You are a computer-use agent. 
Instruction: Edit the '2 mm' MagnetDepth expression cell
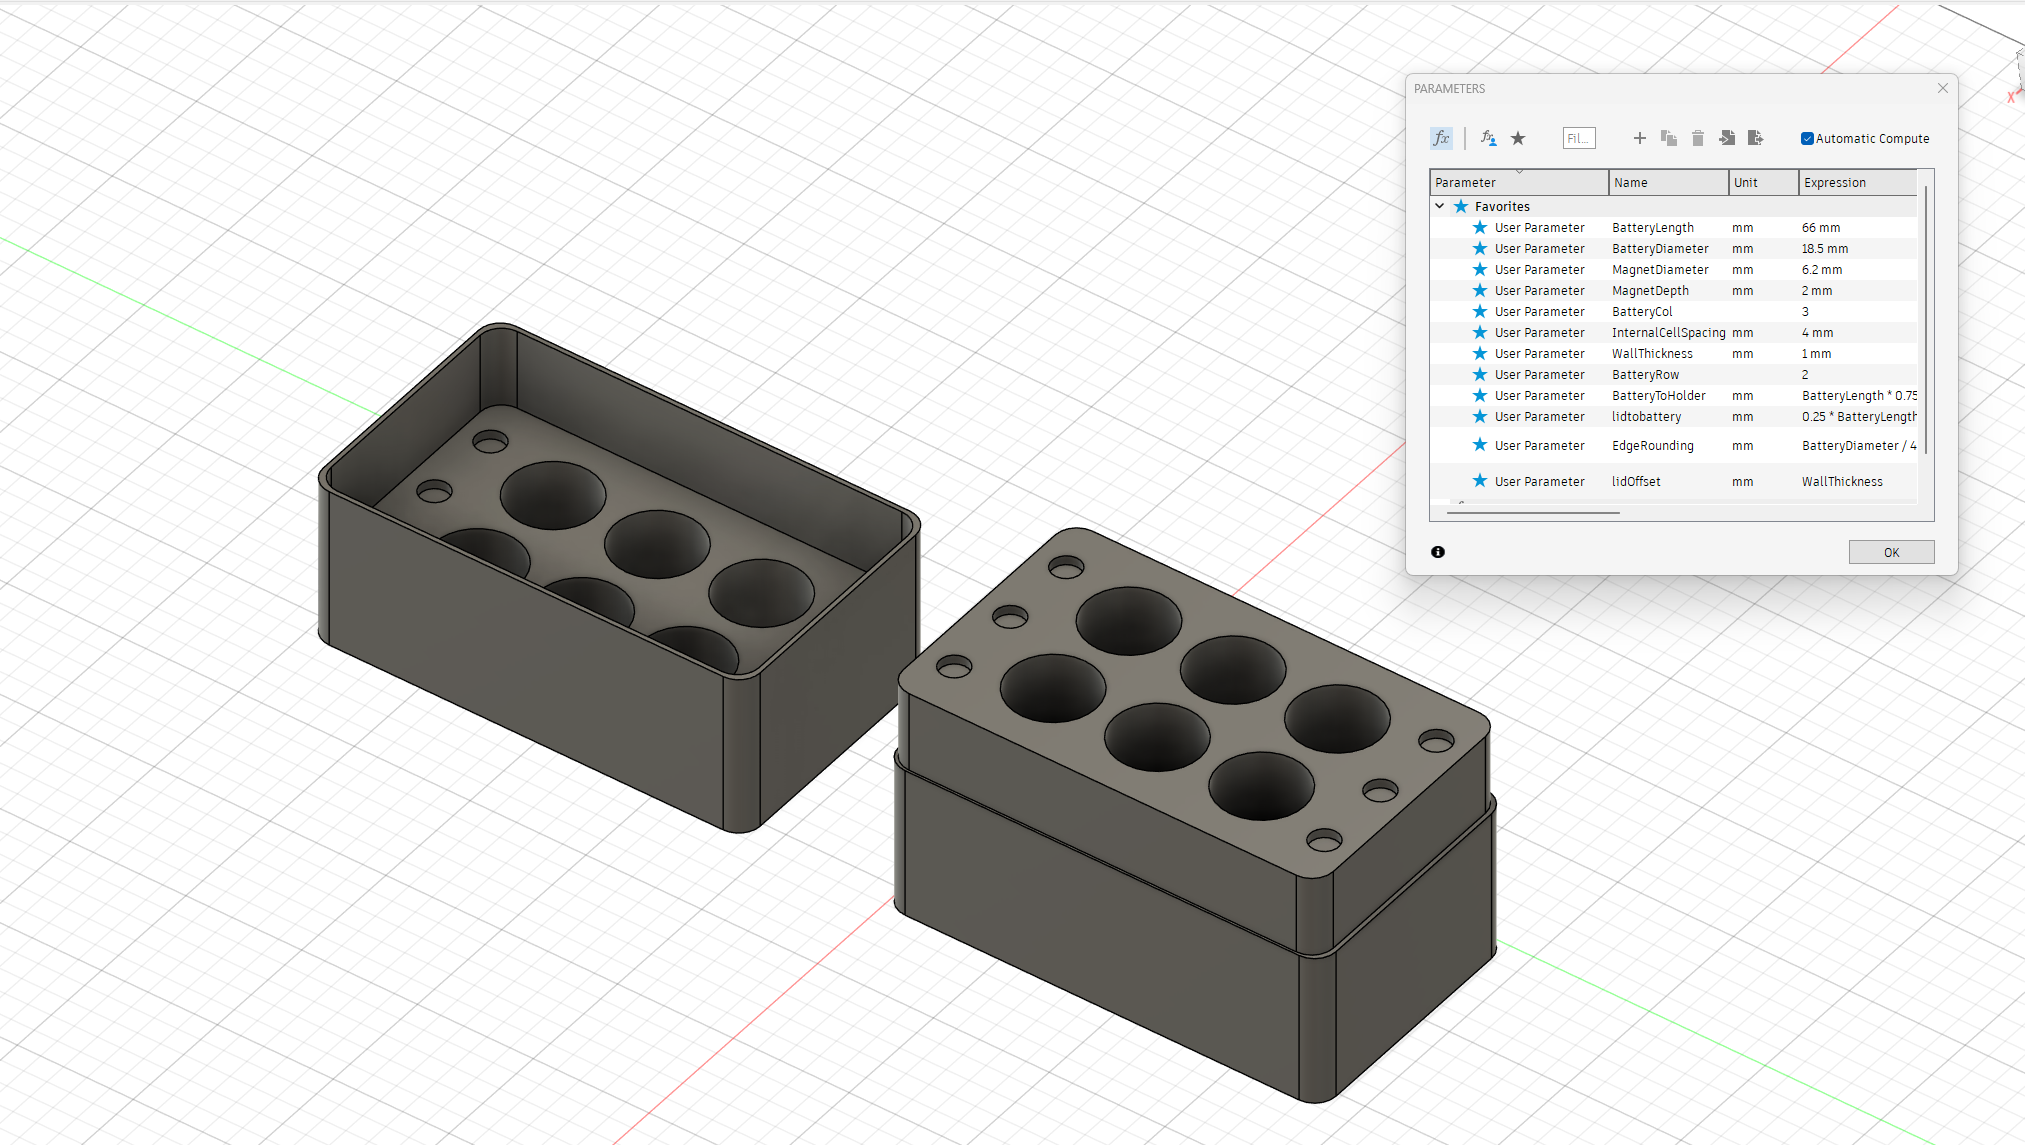click(x=1817, y=291)
